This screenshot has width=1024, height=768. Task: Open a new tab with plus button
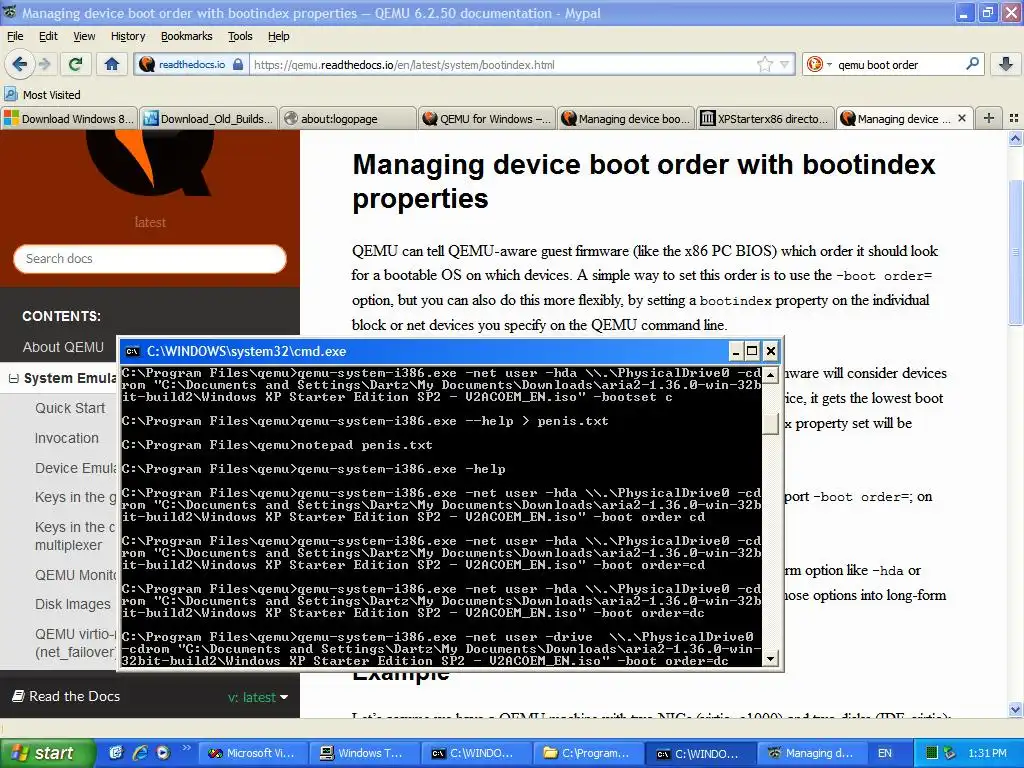(989, 118)
